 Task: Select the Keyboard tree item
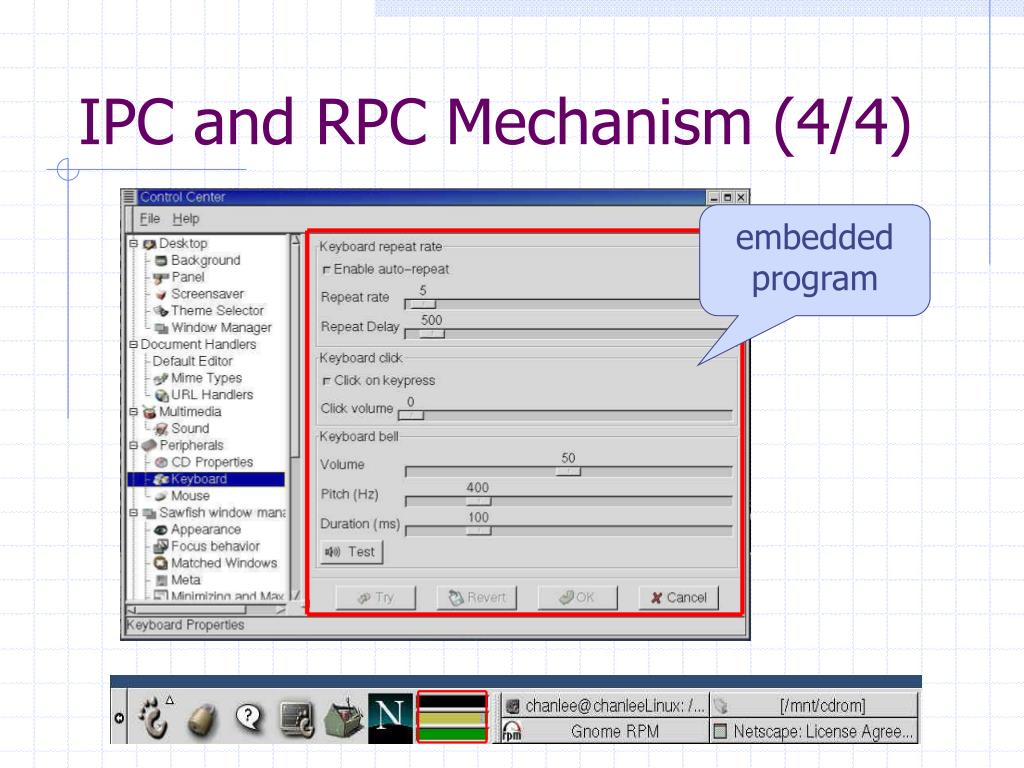tap(206, 479)
